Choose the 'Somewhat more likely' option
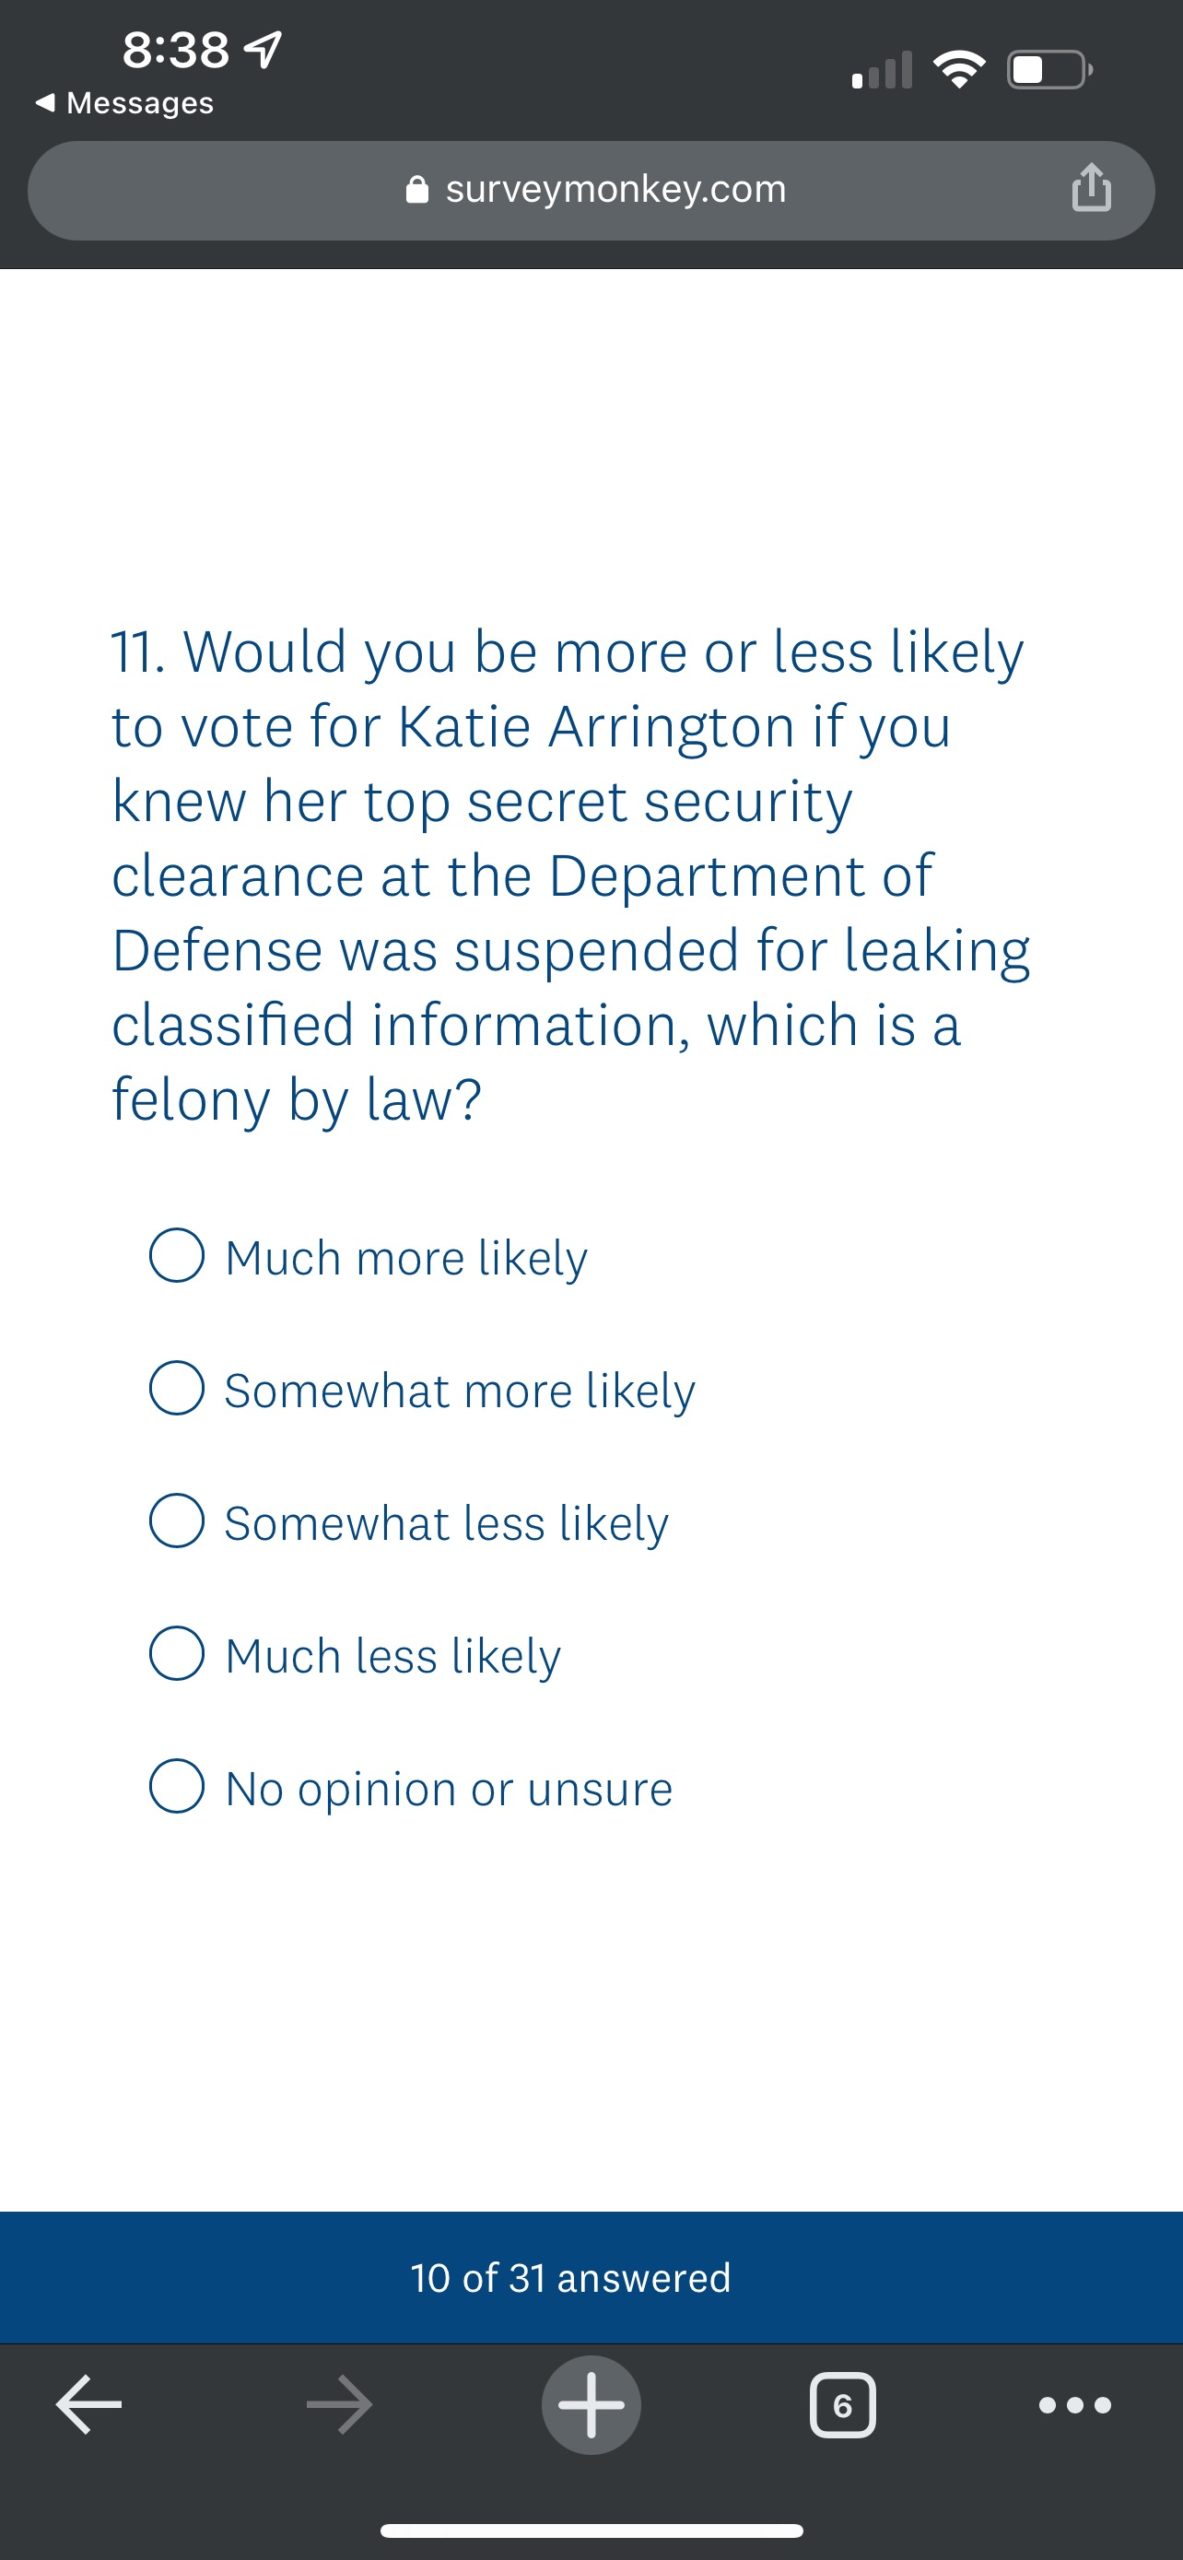This screenshot has width=1183, height=2560. tap(177, 1388)
